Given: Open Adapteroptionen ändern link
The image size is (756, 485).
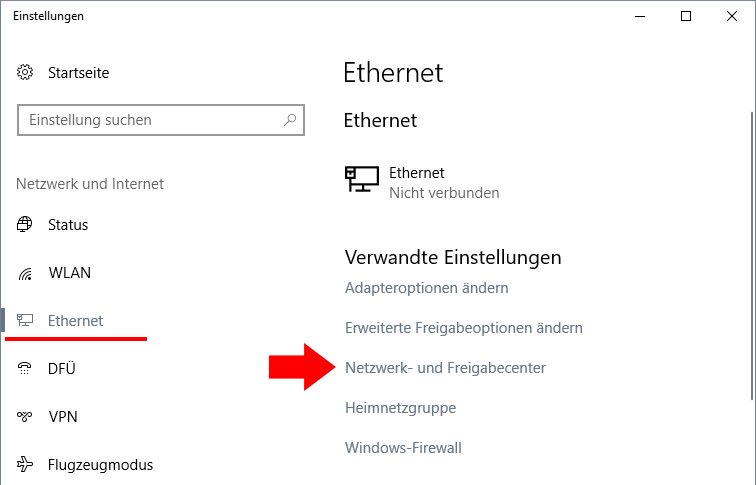Looking at the screenshot, I should 427,288.
